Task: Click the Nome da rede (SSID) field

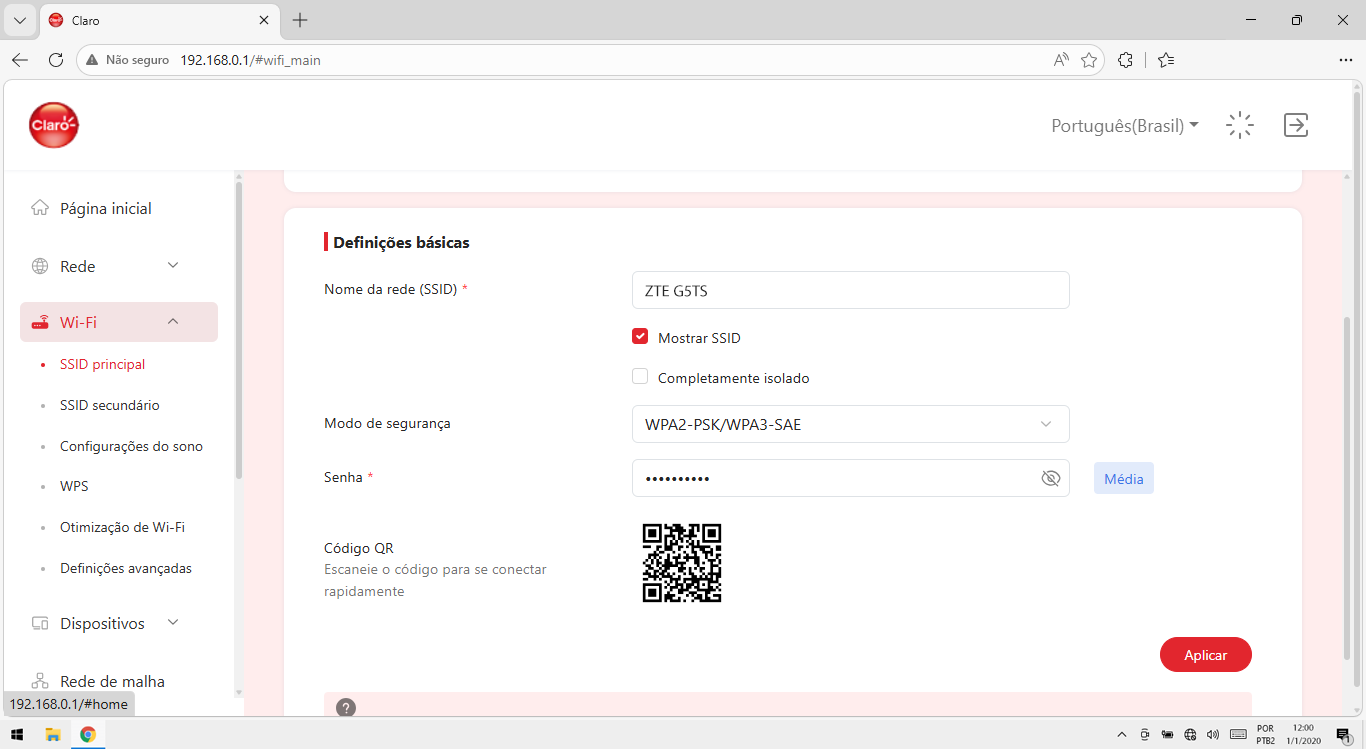Action: 851,291
